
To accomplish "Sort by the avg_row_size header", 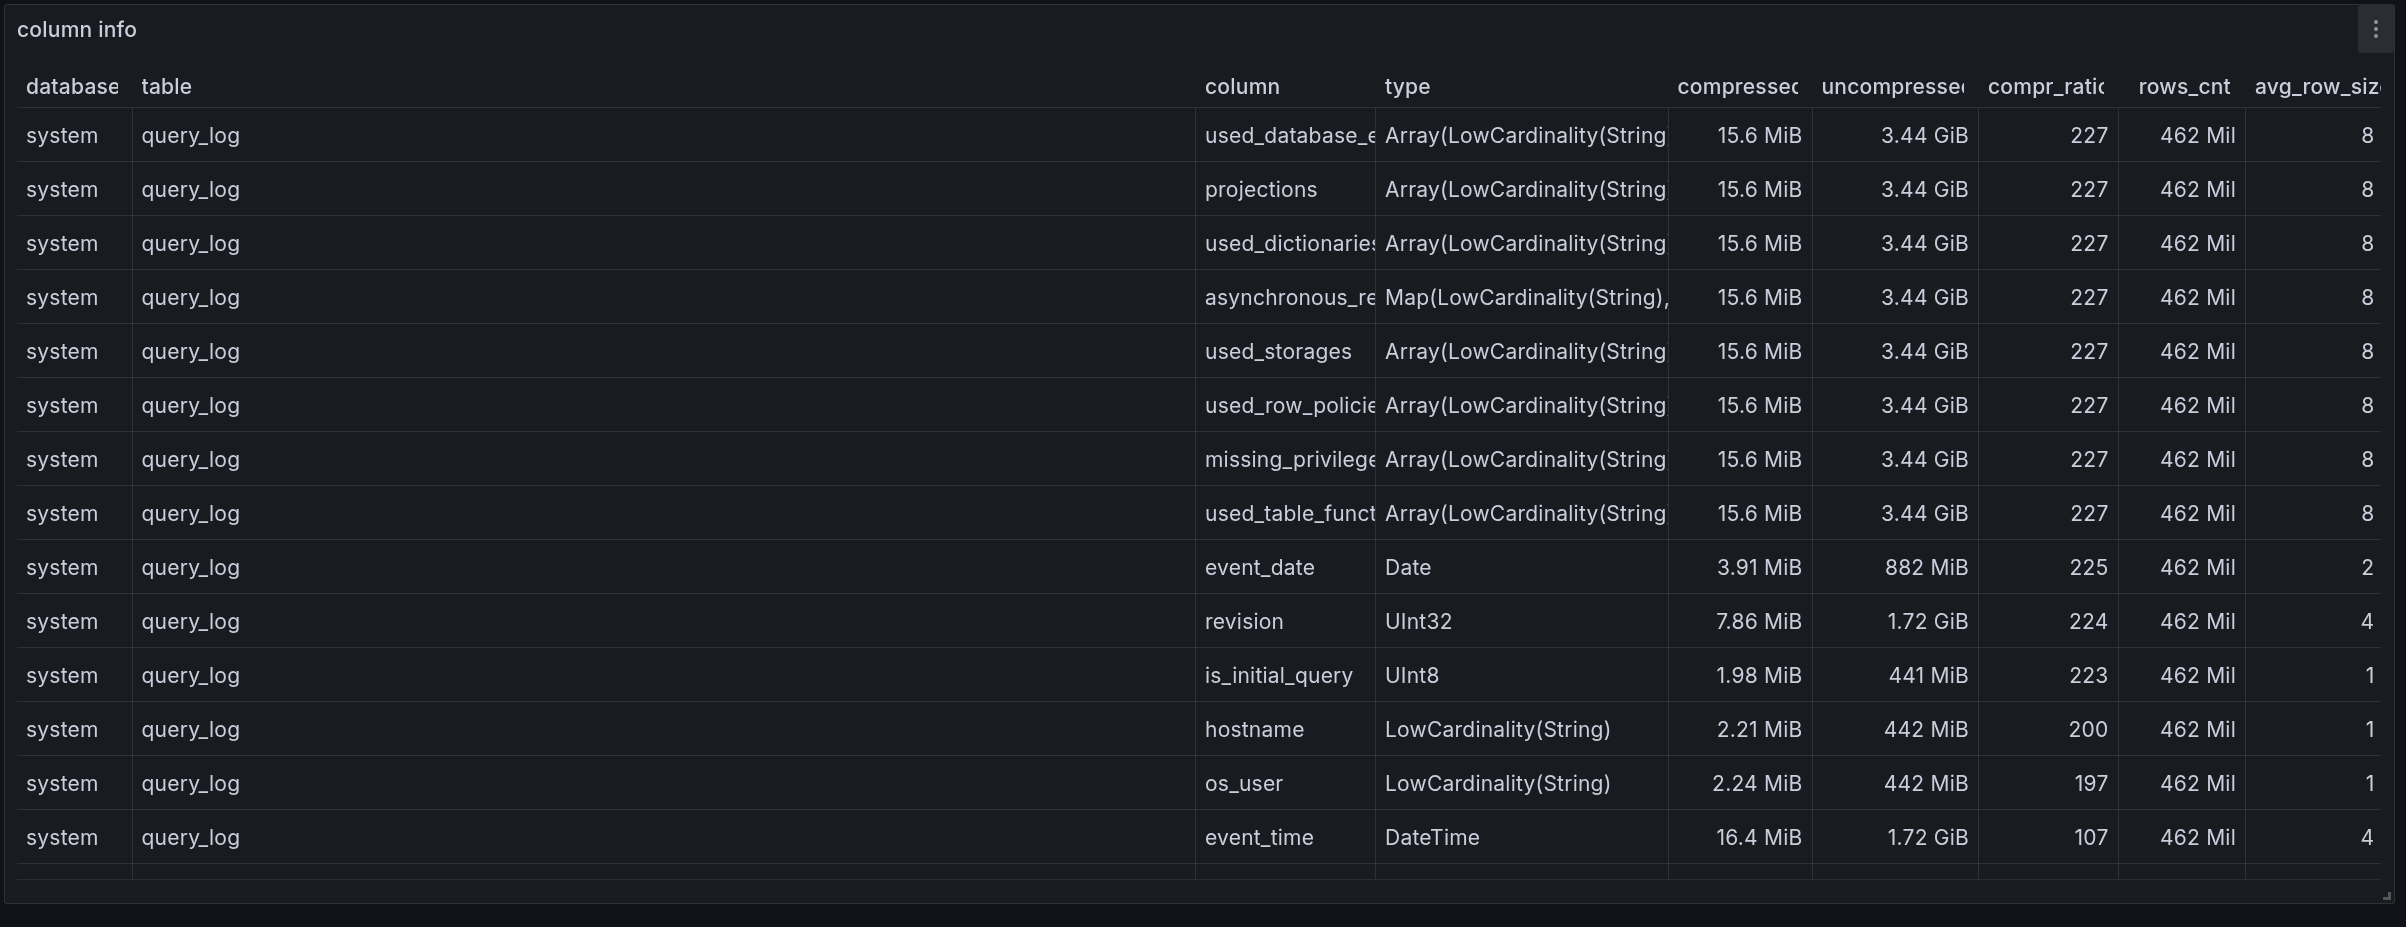I will point(2316,87).
